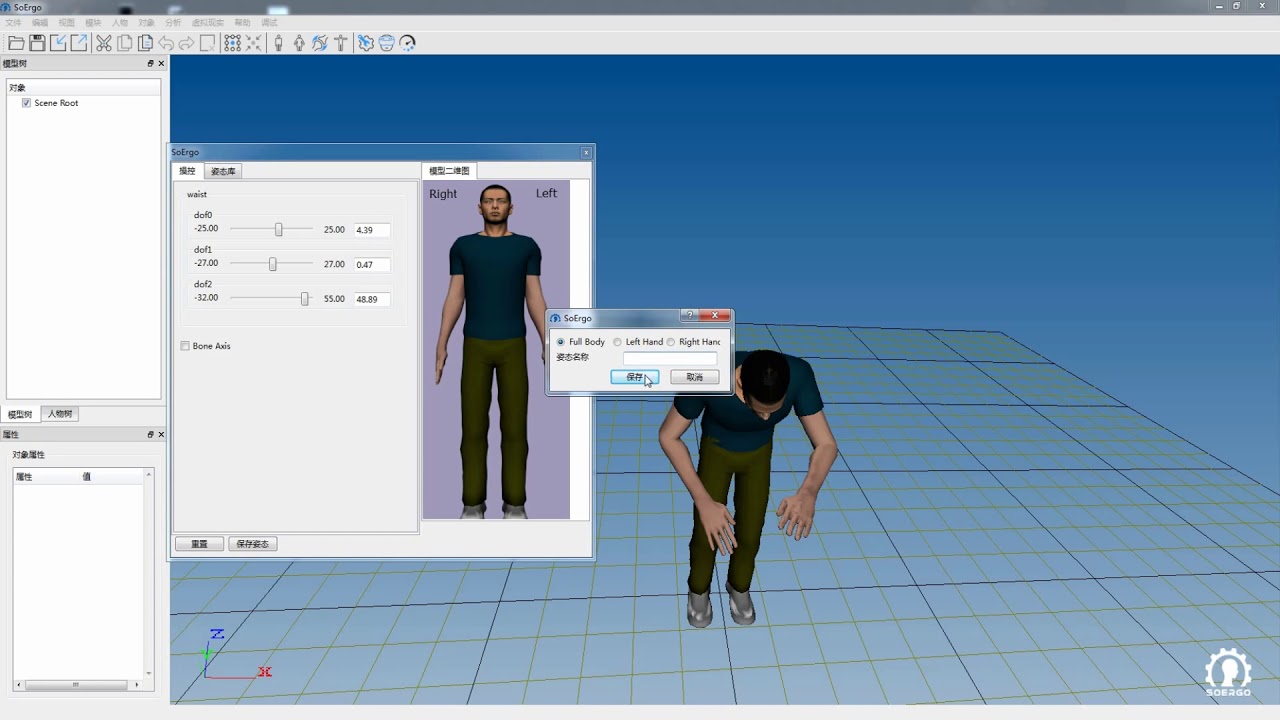Viewport: 1280px width, 720px height.
Task: Open the 视图 menu
Action: 67,22
